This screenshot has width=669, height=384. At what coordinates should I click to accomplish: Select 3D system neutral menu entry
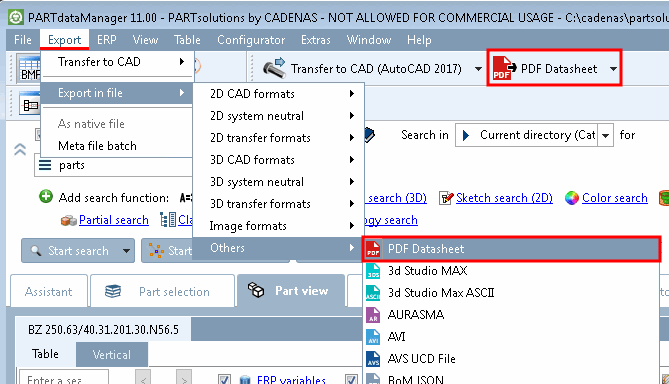(279, 182)
